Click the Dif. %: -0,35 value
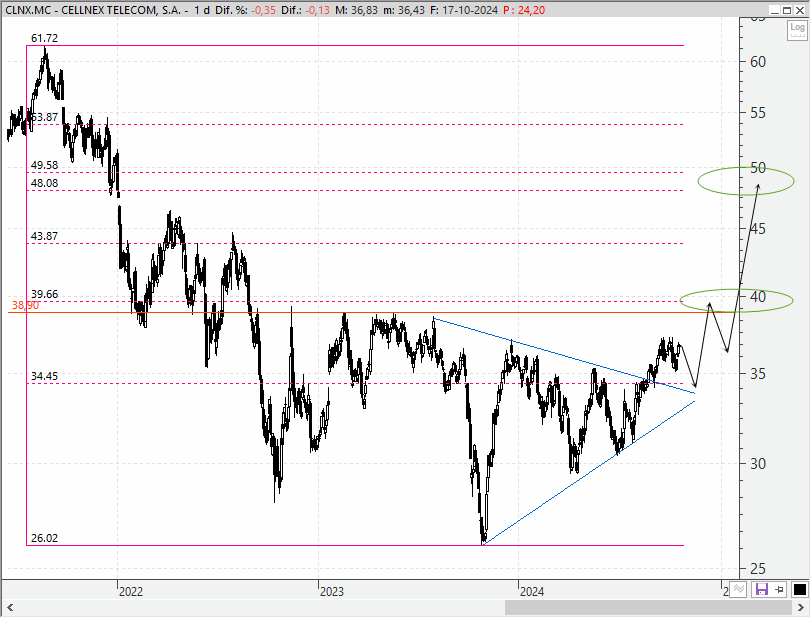Viewport: 811px width, 618px height. click(246, 10)
